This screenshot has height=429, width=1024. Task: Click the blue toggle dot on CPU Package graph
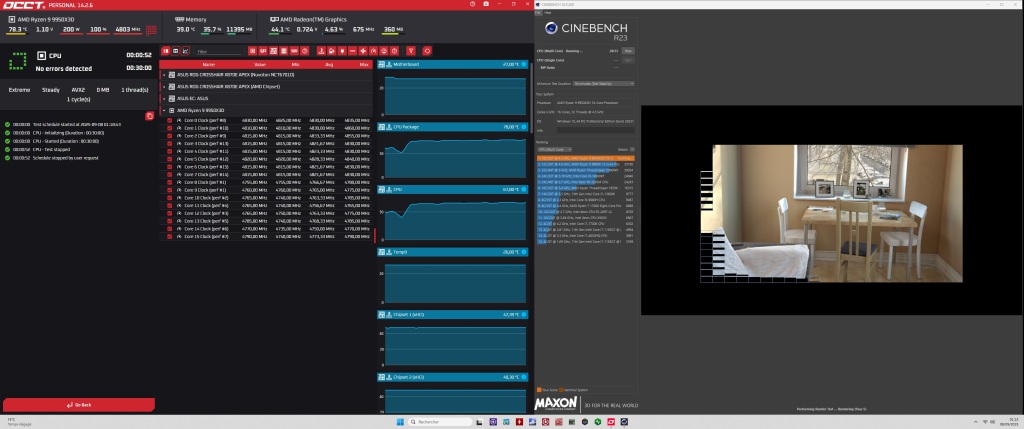pyautogui.click(x=524, y=127)
